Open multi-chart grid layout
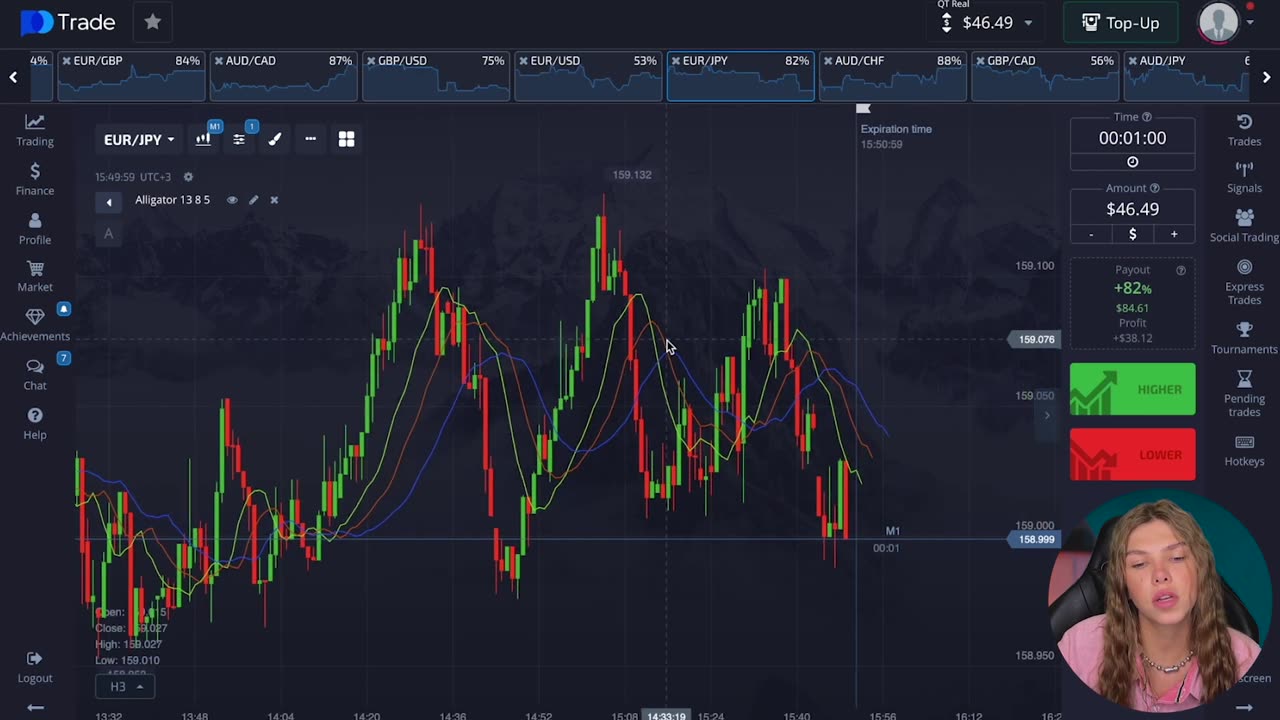Screen dimensions: 1280x720 [346, 139]
